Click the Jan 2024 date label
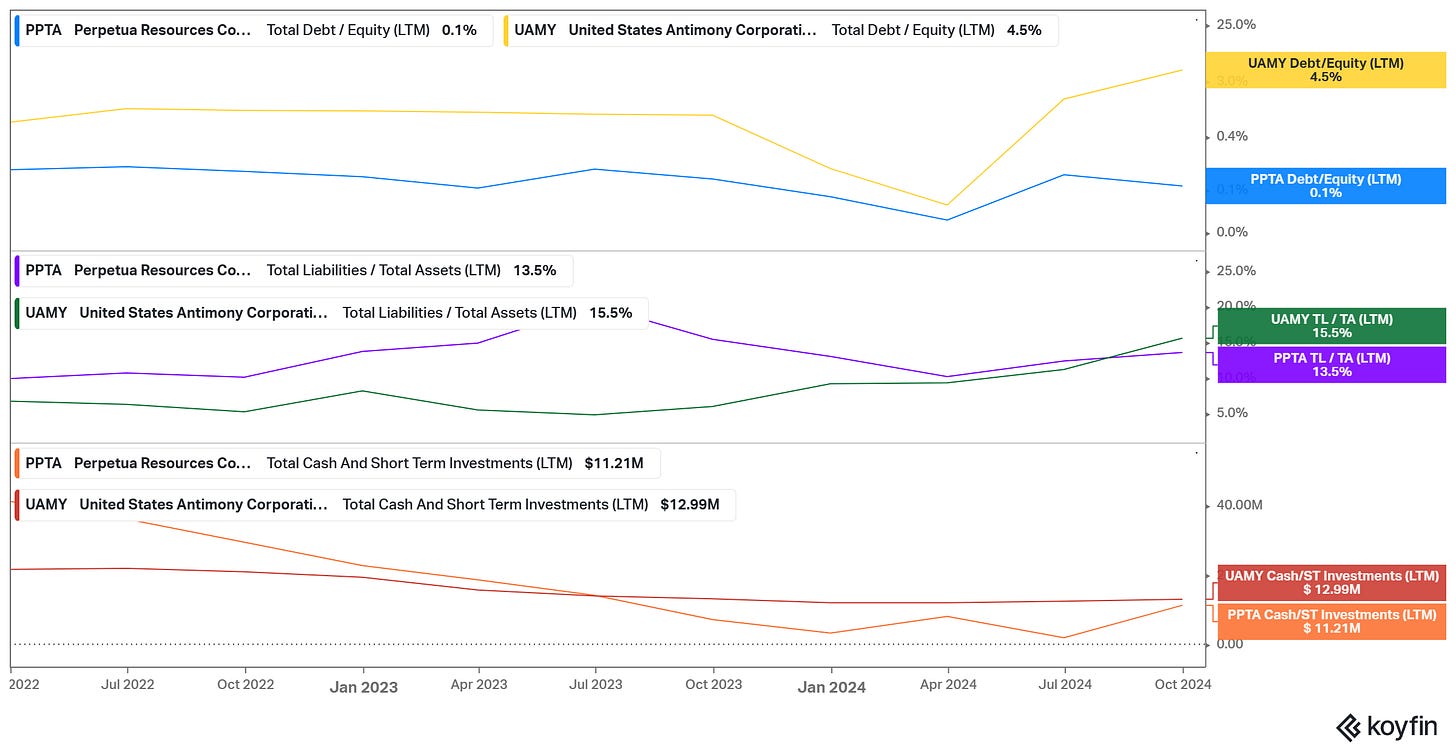 832,687
